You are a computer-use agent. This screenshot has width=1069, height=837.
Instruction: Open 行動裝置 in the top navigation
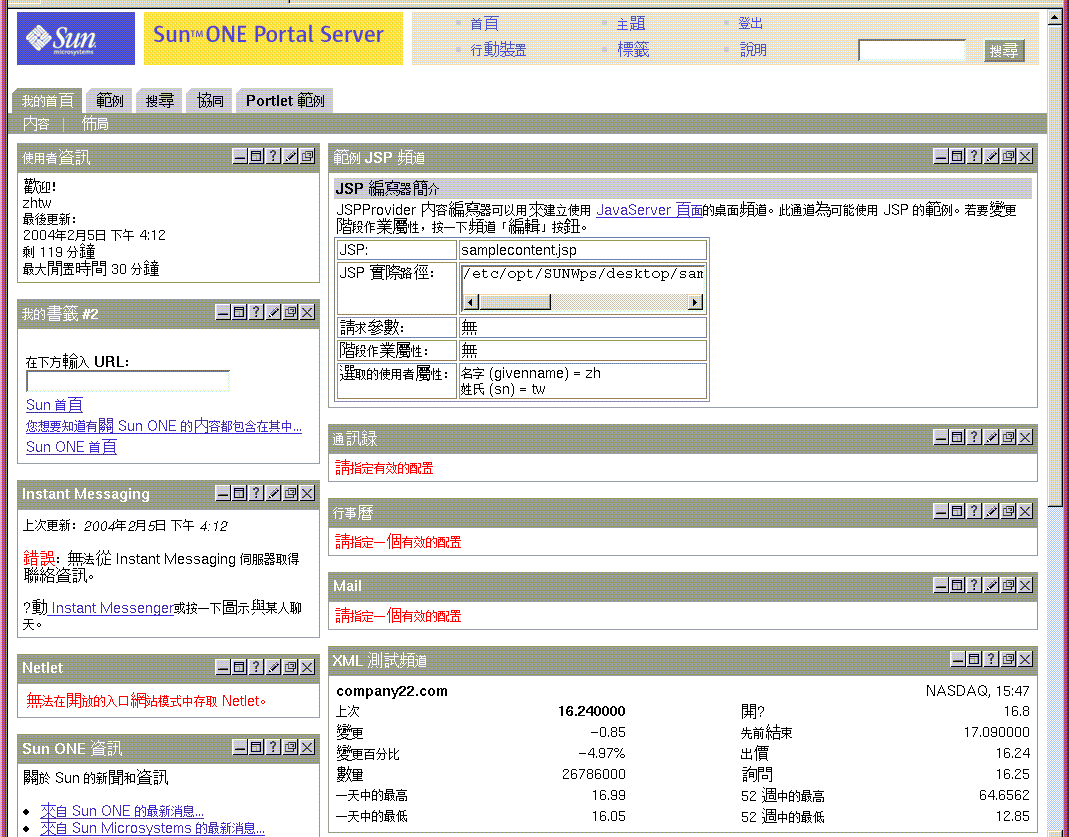pyautogui.click(x=498, y=50)
